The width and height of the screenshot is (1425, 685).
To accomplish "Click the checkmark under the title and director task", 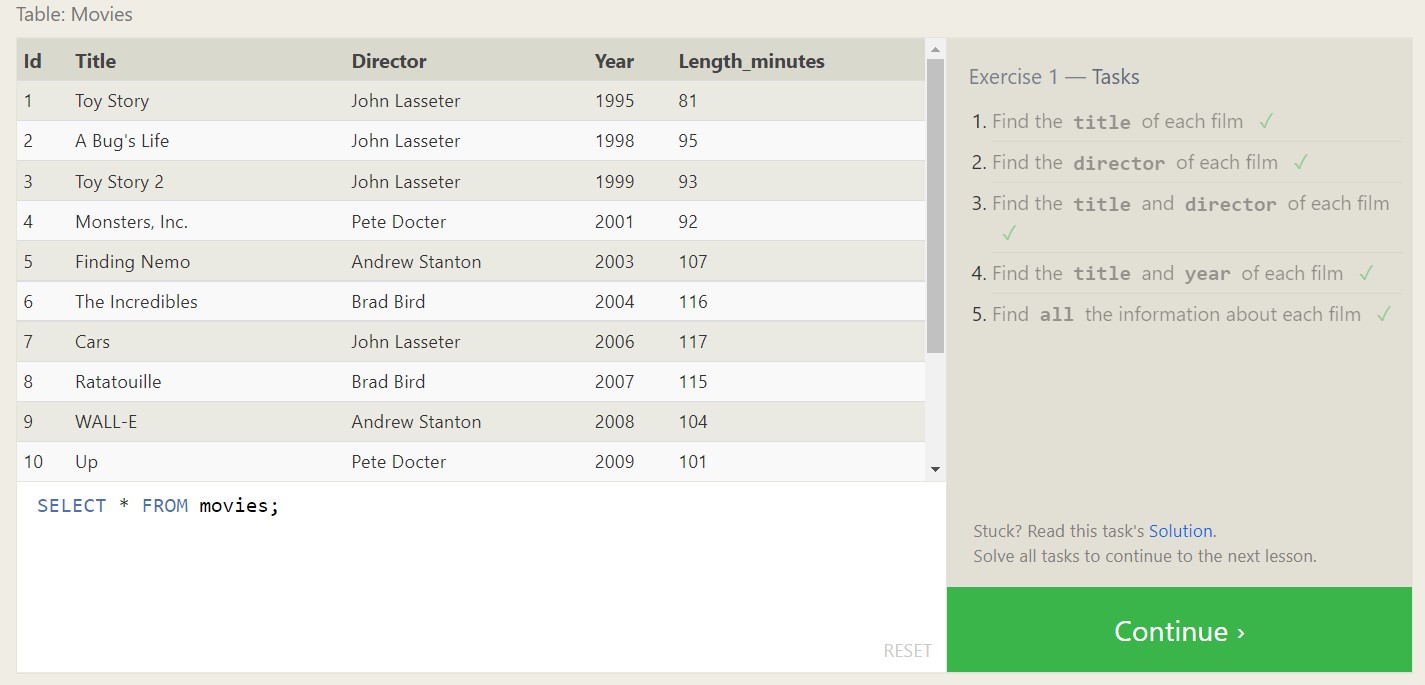I will 1009,233.
